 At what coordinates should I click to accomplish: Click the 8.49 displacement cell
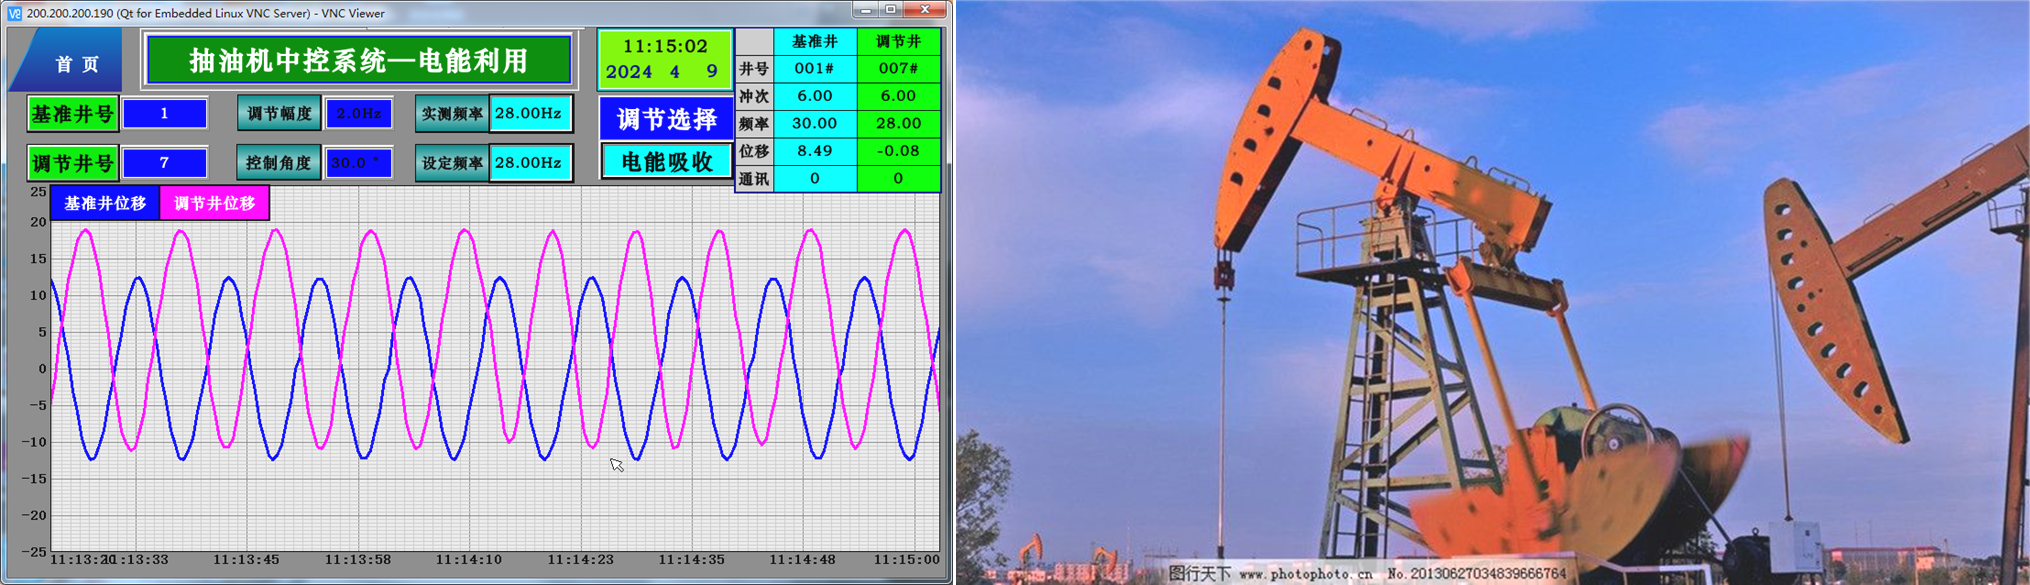pos(815,151)
